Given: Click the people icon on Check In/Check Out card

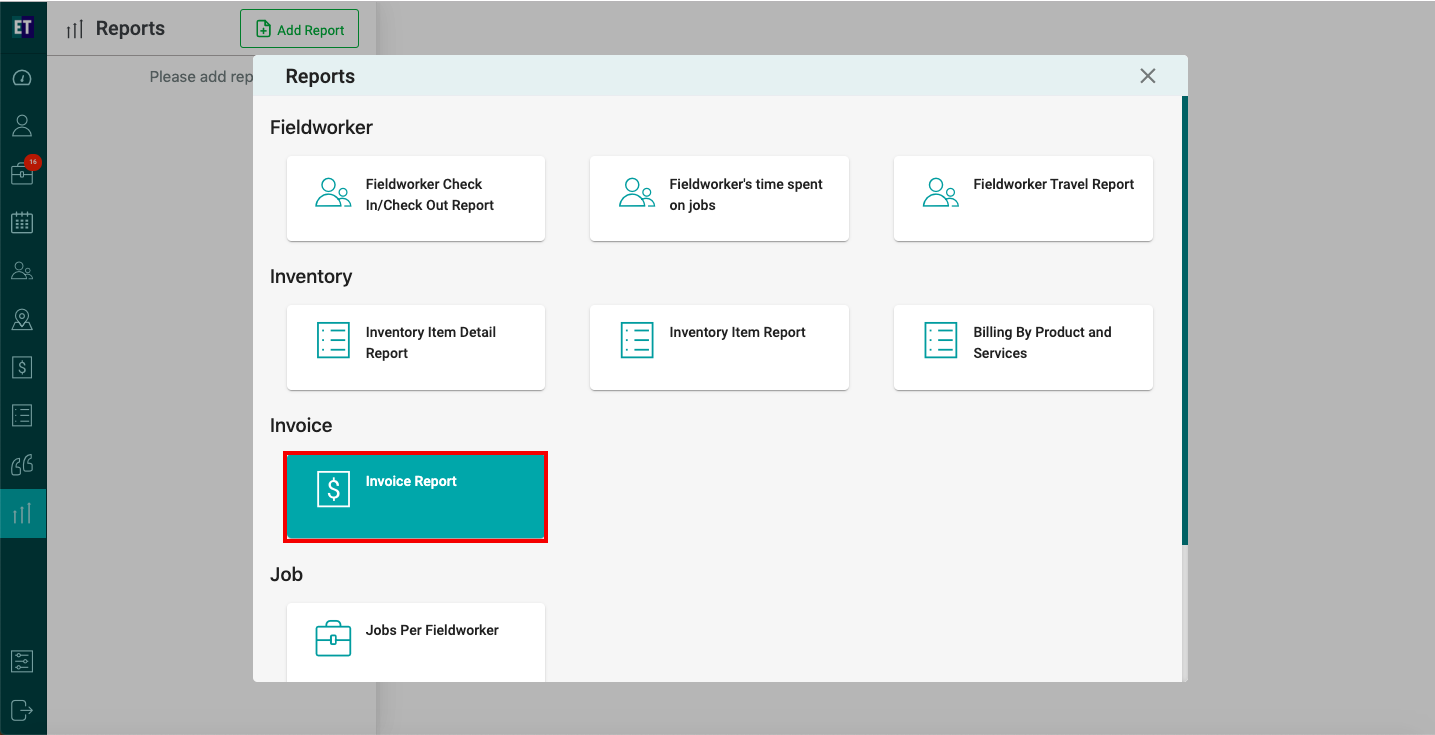Looking at the screenshot, I should tap(333, 192).
